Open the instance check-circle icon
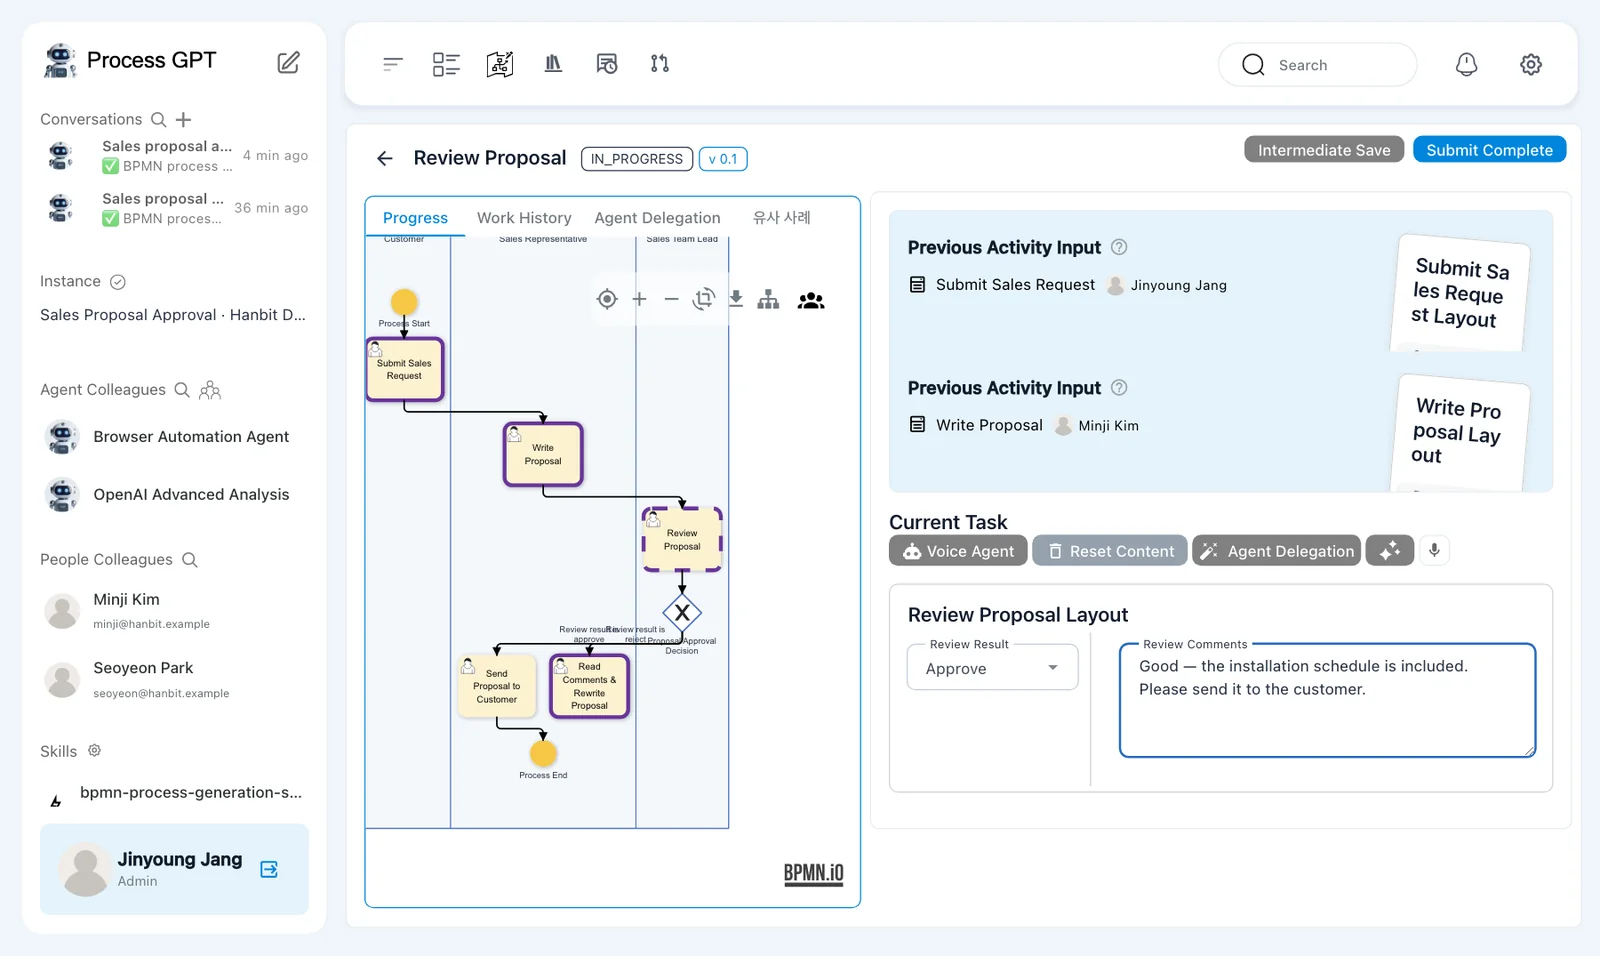Viewport: 1600px width, 956px height. [117, 282]
